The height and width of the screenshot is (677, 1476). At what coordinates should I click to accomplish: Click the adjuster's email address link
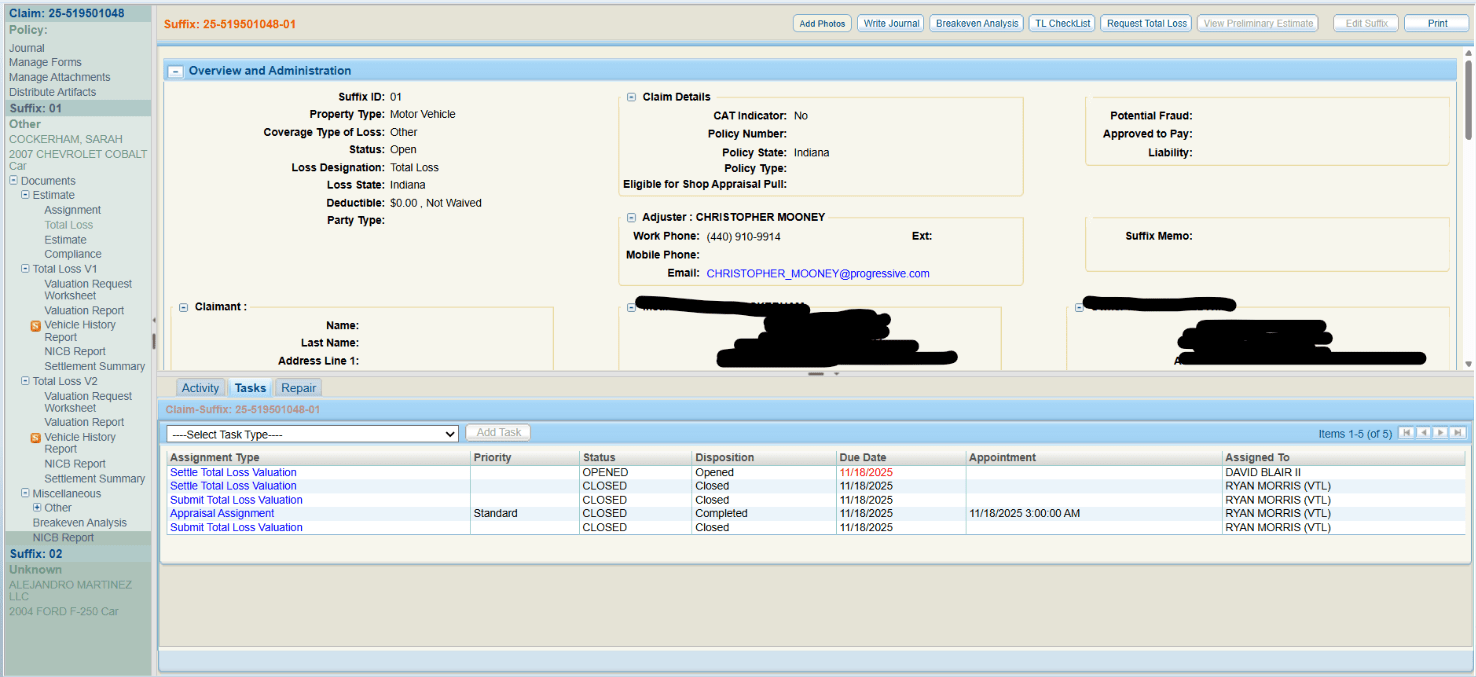(817, 273)
